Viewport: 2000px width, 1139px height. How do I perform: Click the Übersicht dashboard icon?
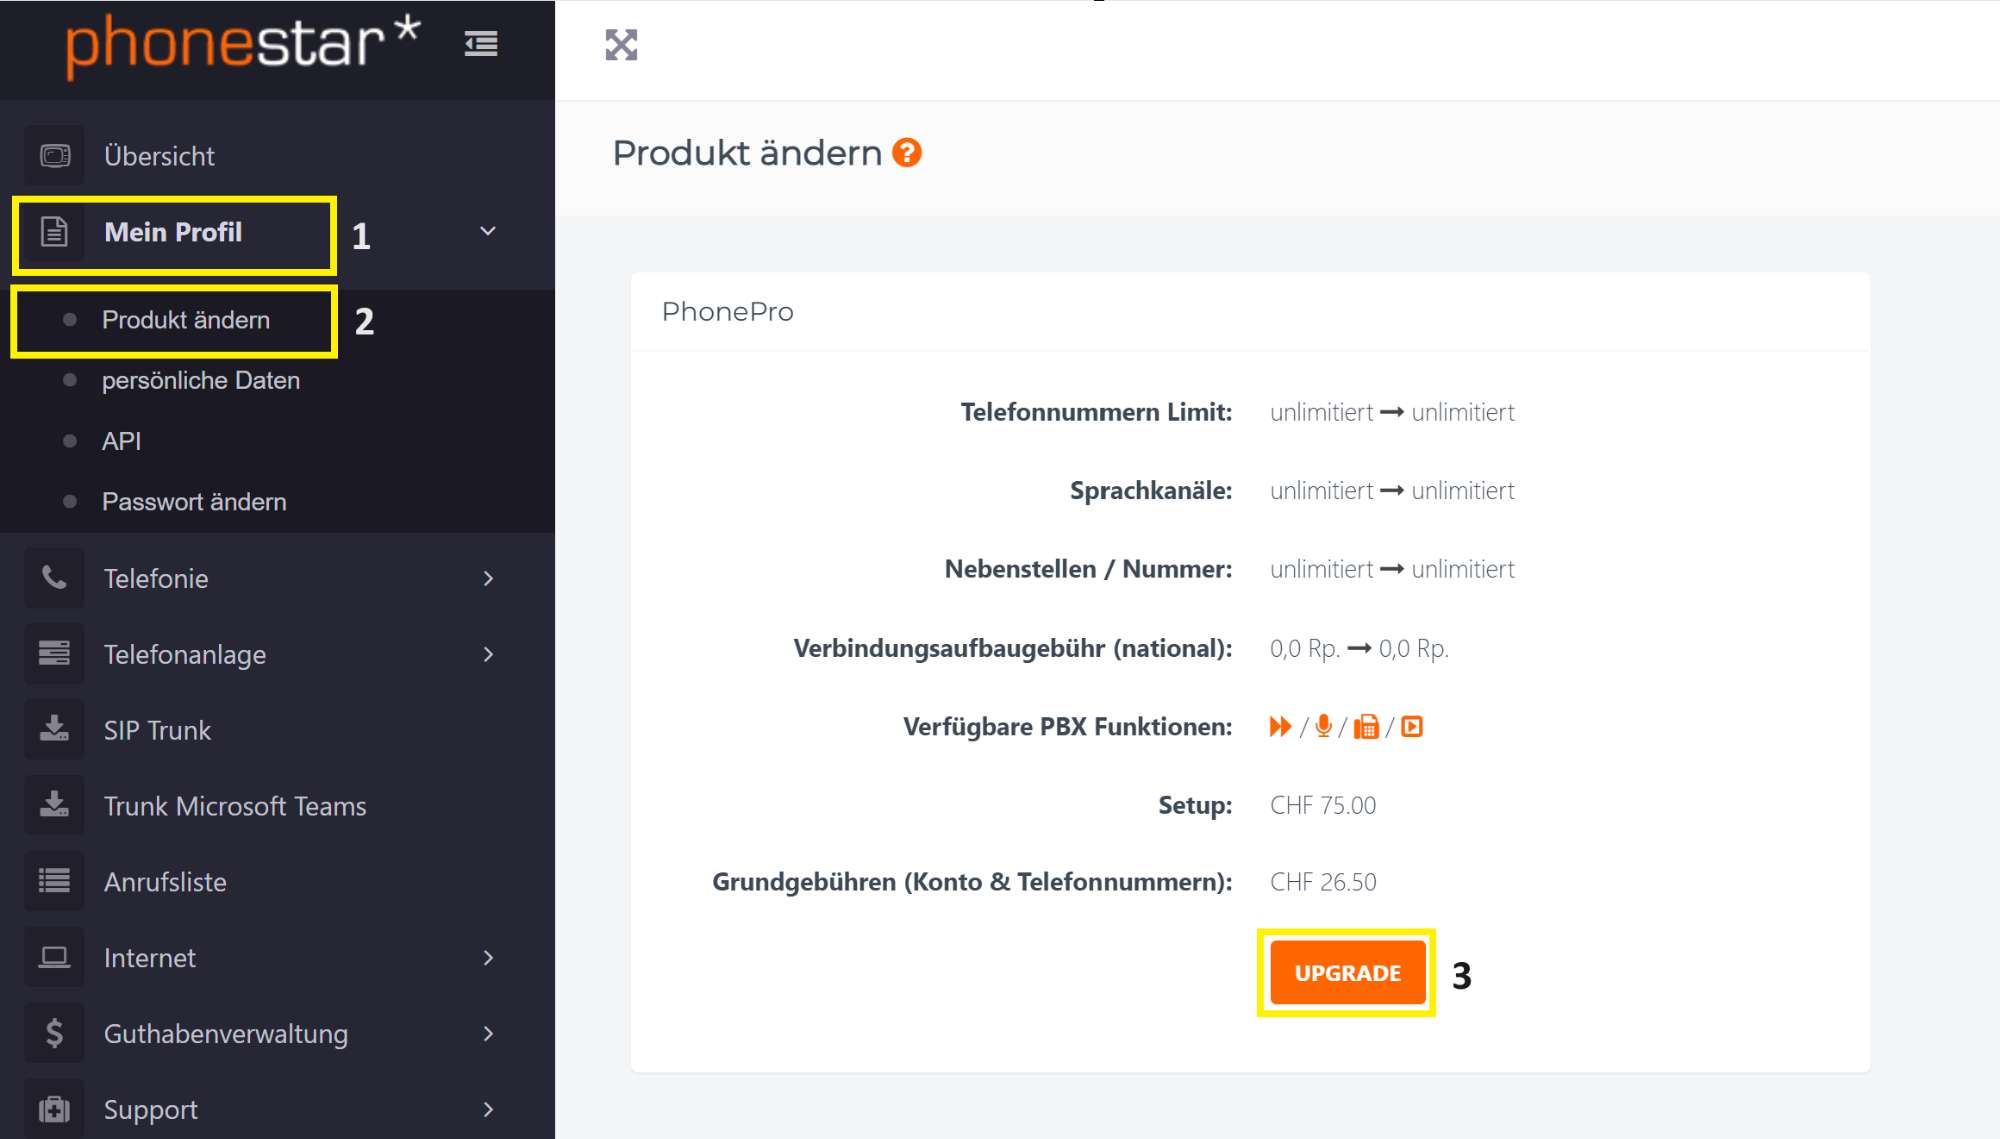pyautogui.click(x=55, y=156)
